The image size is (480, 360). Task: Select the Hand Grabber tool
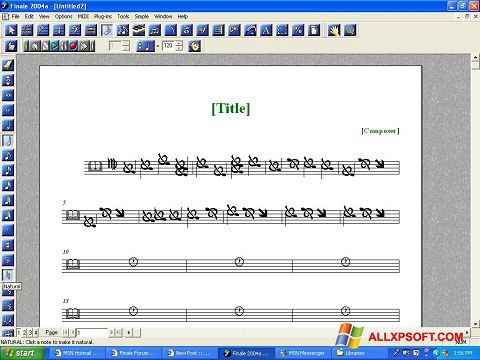334,30
